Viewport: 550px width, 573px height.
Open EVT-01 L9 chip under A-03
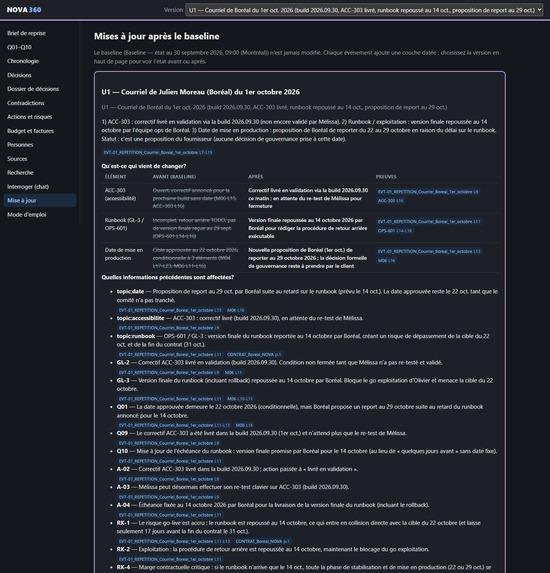coord(168,497)
